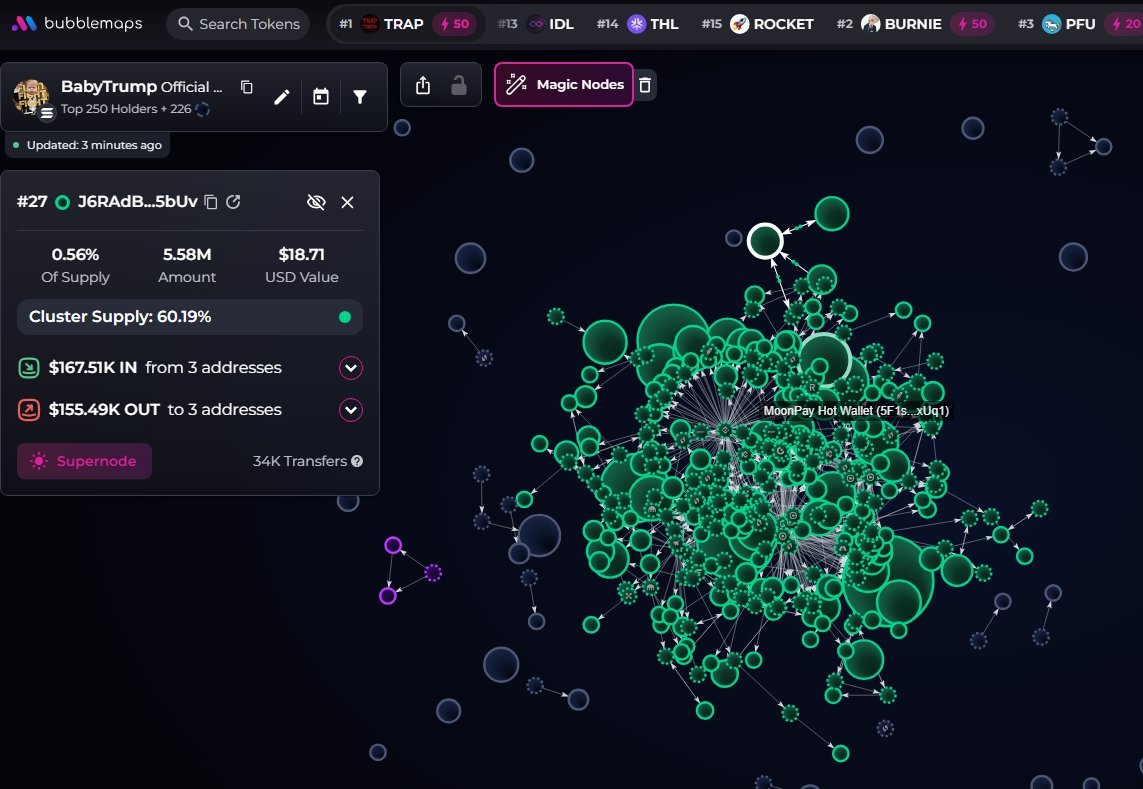Activate the Magic Nodes button
This screenshot has width=1143, height=789.
563,85
